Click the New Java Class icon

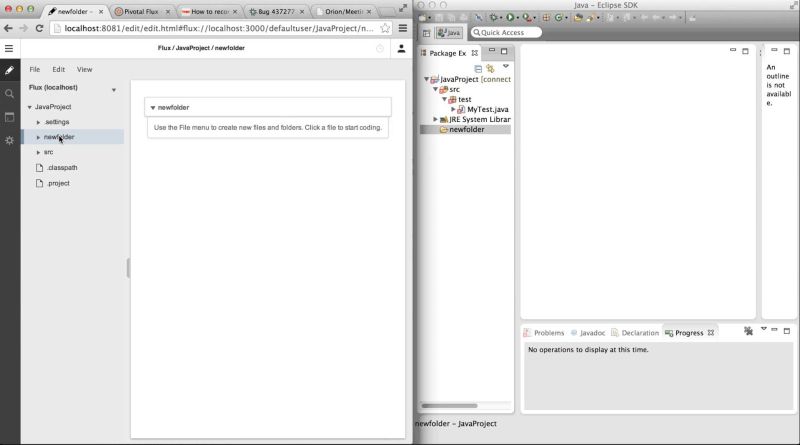(558, 17)
